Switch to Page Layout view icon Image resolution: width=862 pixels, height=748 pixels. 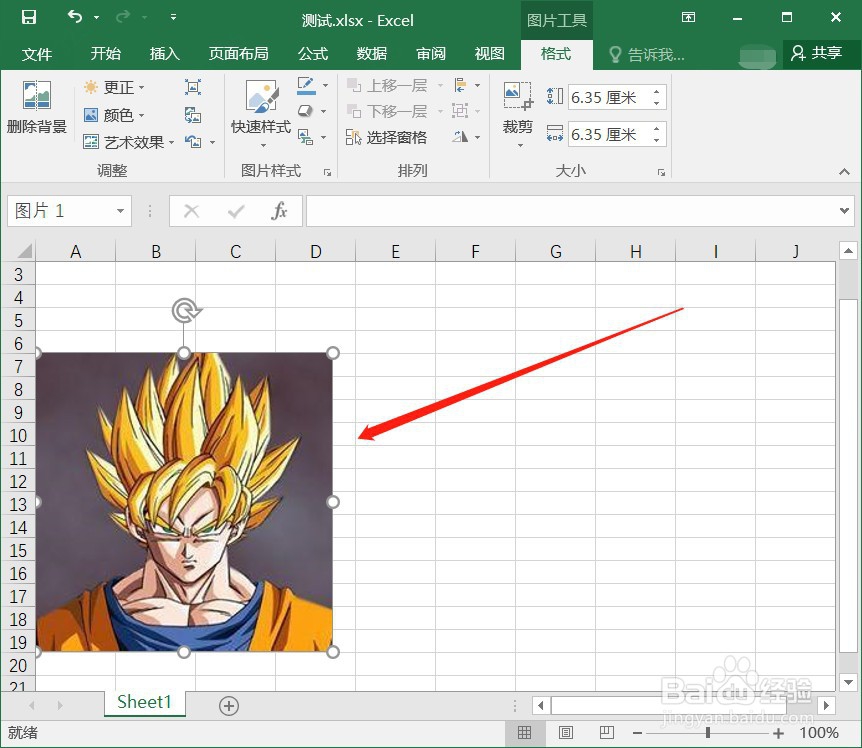point(566,733)
